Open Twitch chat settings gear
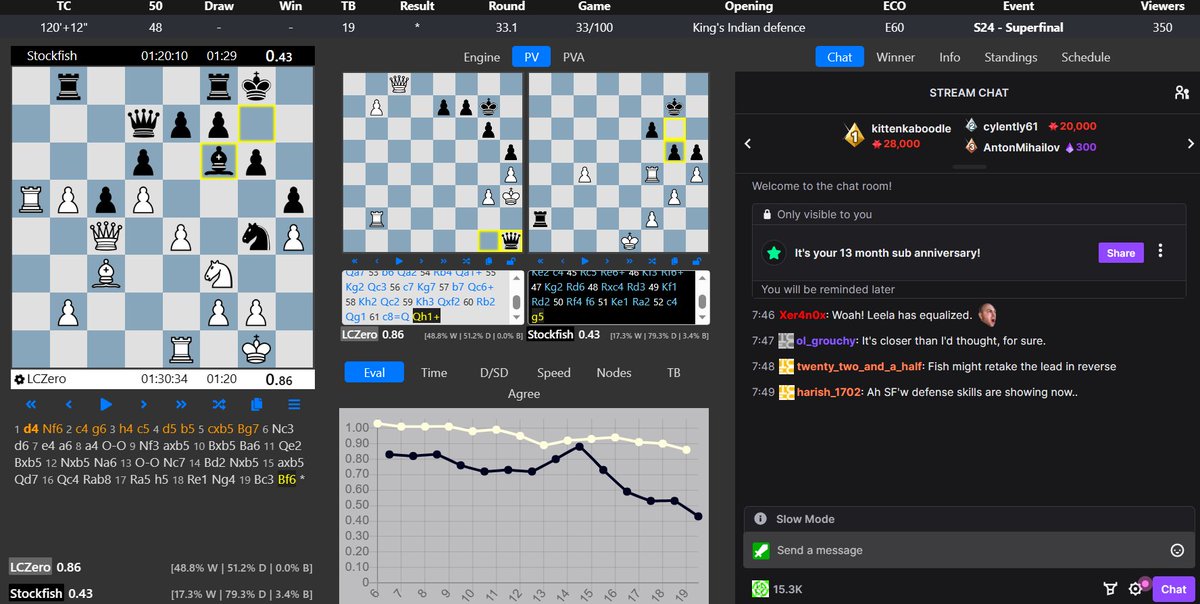This screenshot has height=604, width=1200. pos(1136,589)
